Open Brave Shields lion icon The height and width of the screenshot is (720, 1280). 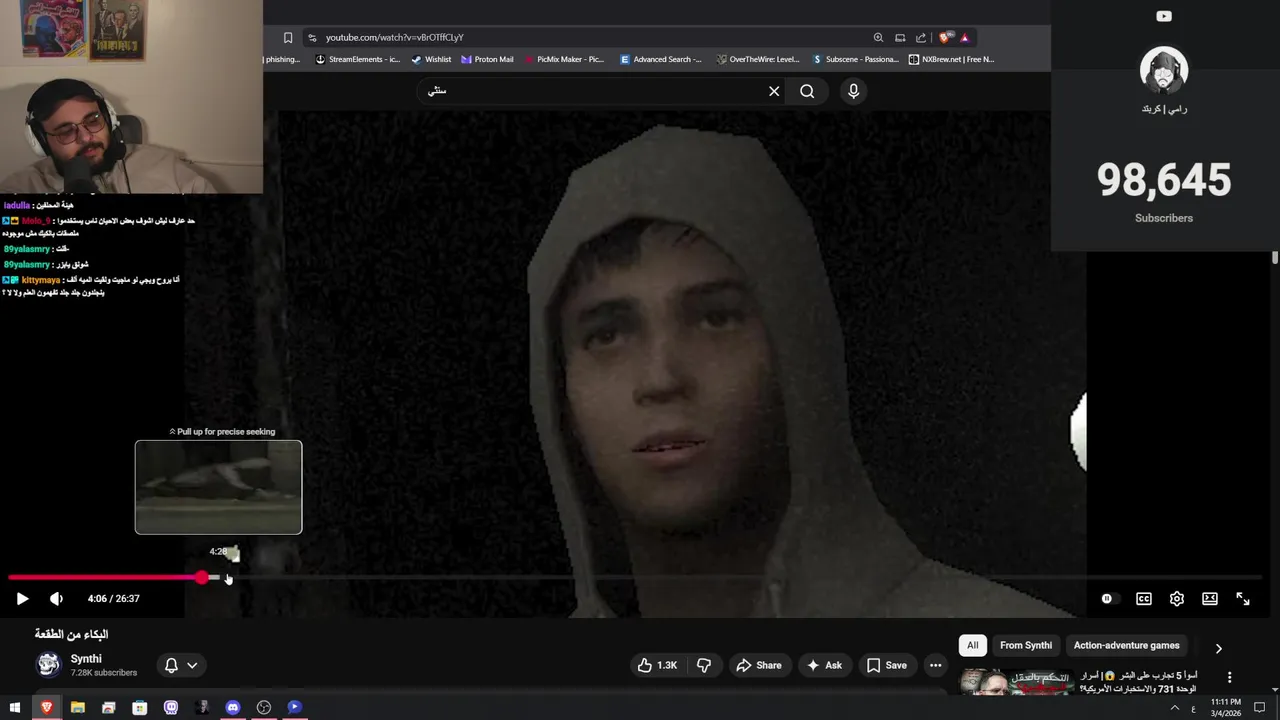(945, 37)
